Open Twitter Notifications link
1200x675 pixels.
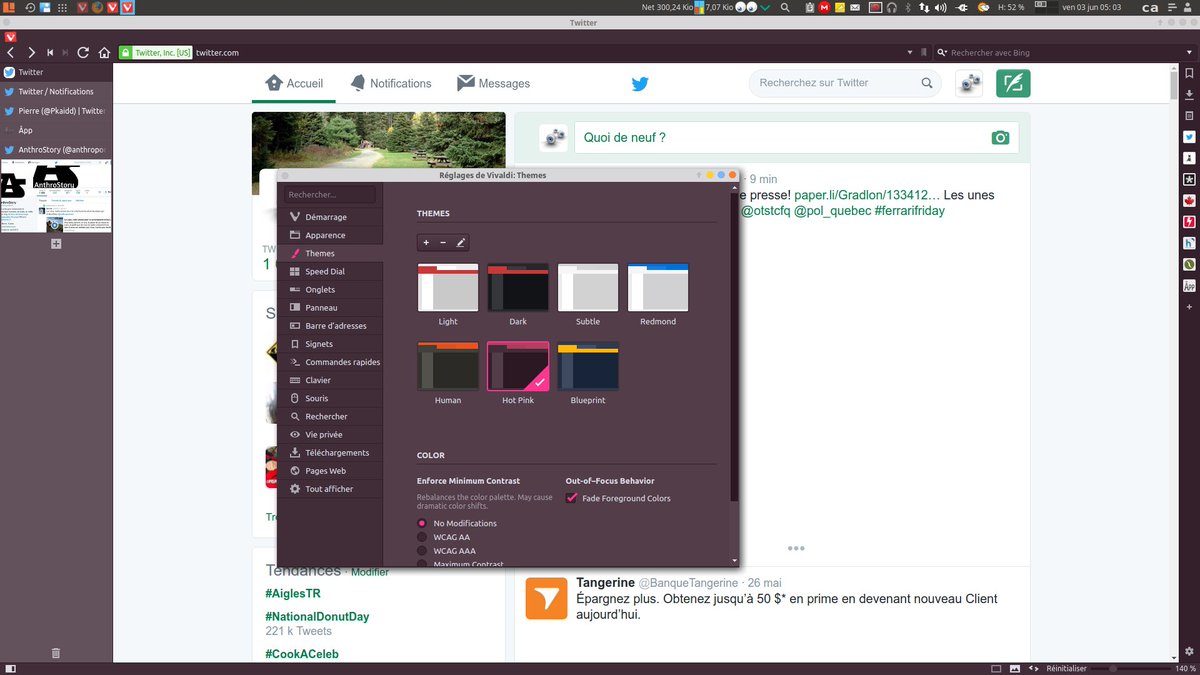(390, 83)
